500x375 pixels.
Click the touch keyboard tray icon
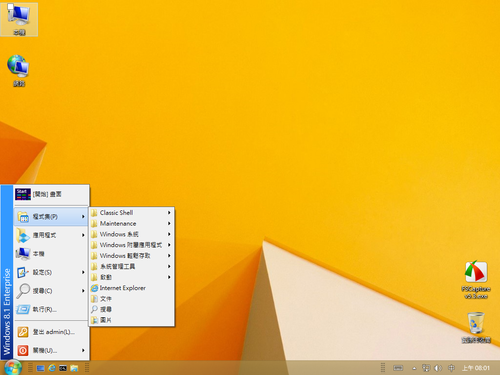click(398, 368)
